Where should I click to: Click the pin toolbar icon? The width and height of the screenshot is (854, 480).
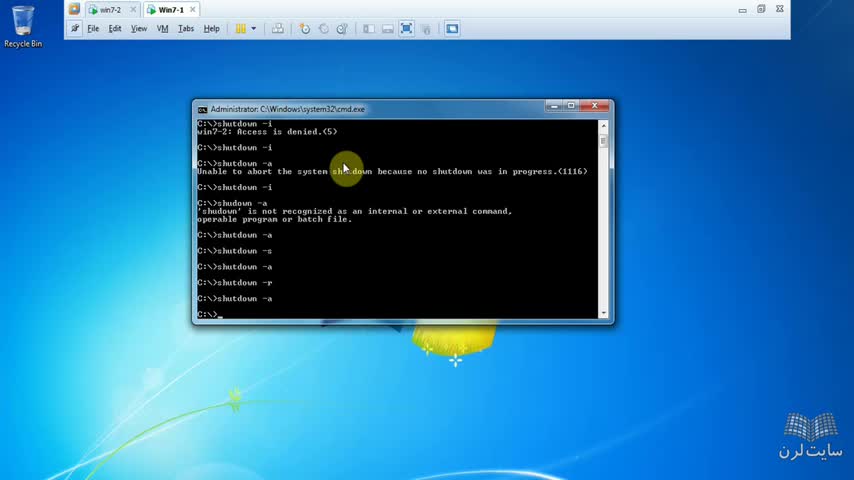point(75,28)
